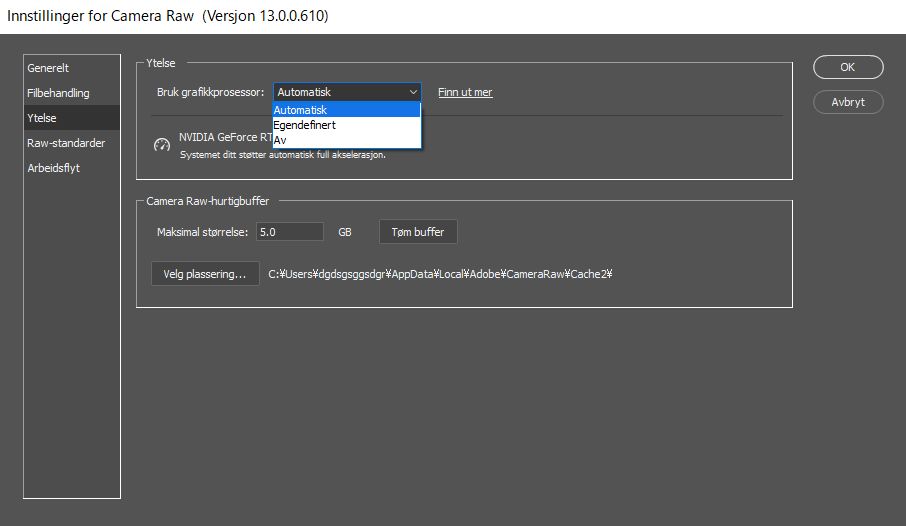Click the NVIDIA GeForce GPU name label
Image resolution: width=906 pixels, height=526 pixels.
coord(225,137)
